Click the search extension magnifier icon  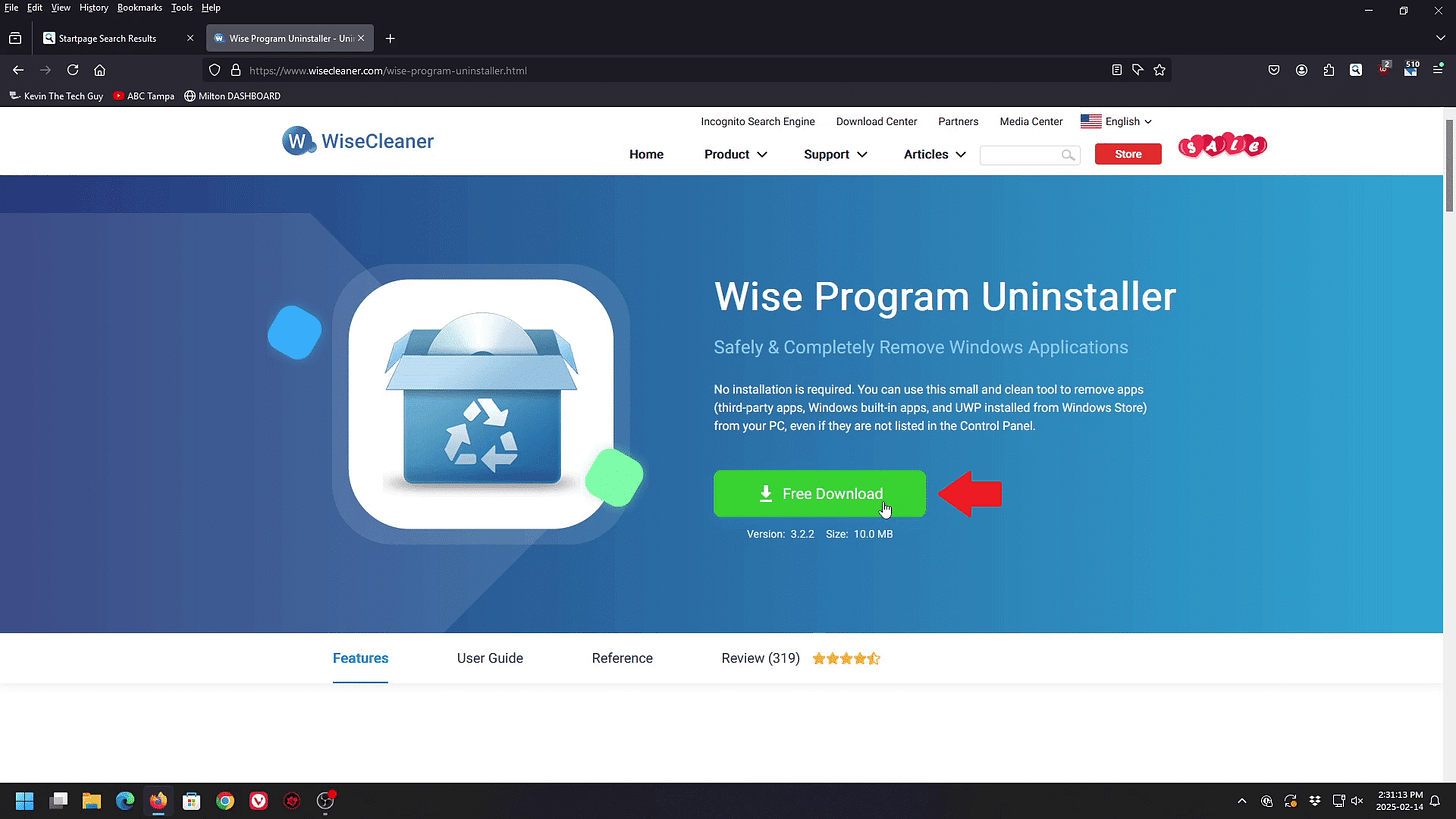tap(1356, 70)
